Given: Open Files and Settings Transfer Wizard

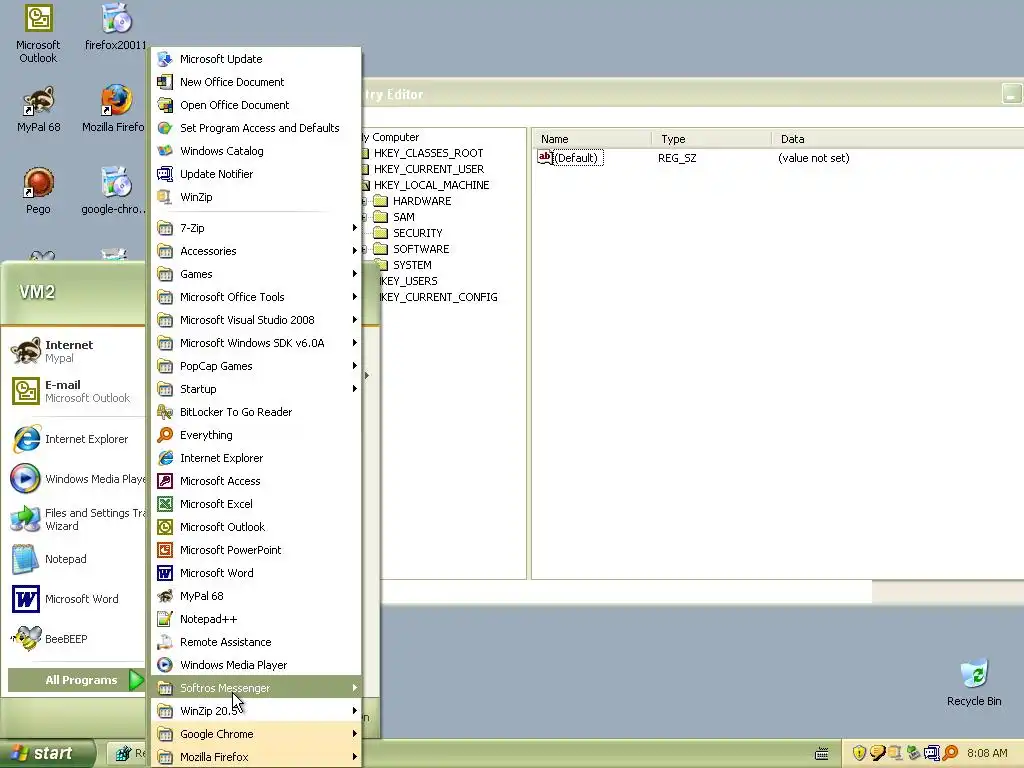Looking at the screenshot, I should coord(76,519).
